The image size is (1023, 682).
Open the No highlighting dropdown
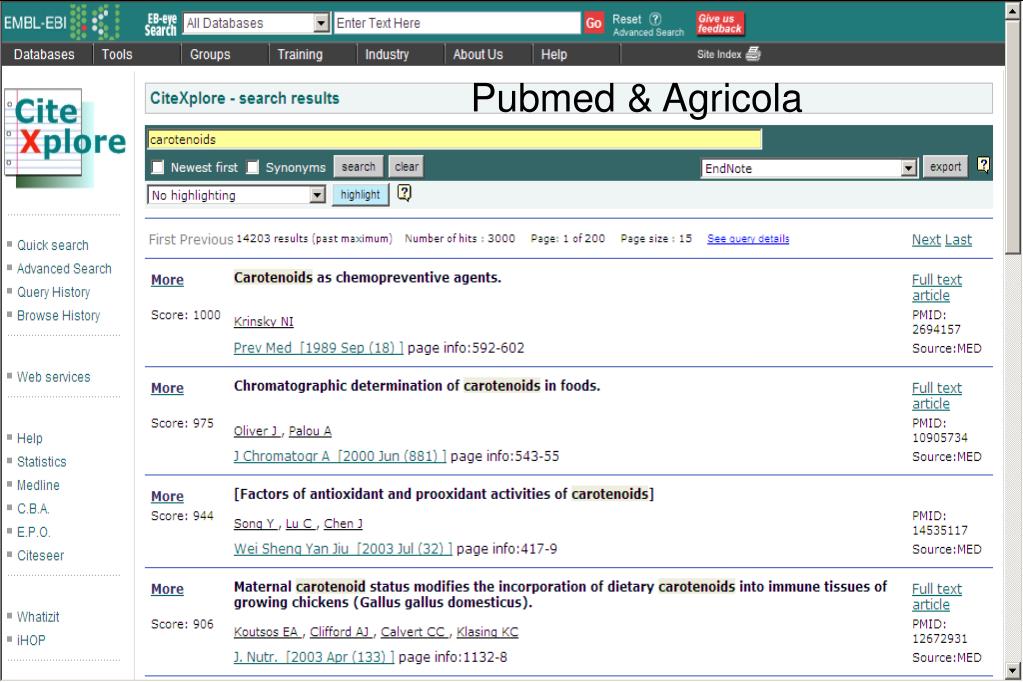coord(237,195)
